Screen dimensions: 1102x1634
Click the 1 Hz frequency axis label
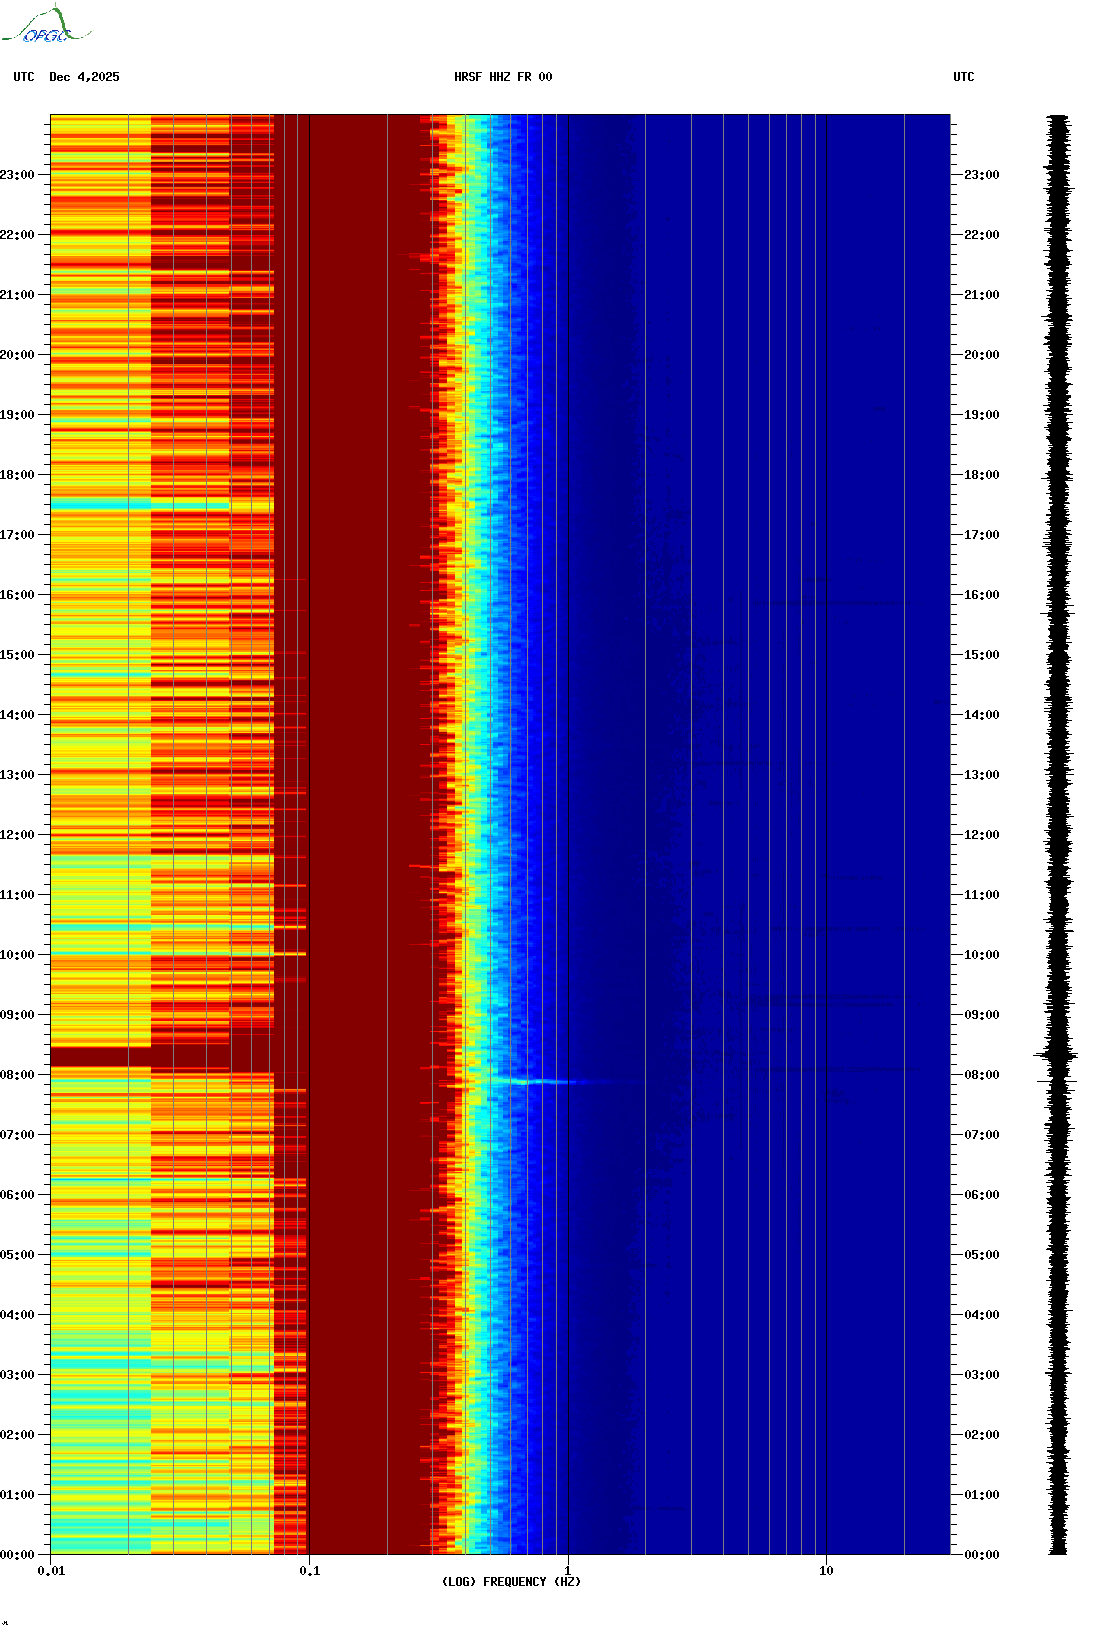[568, 1571]
